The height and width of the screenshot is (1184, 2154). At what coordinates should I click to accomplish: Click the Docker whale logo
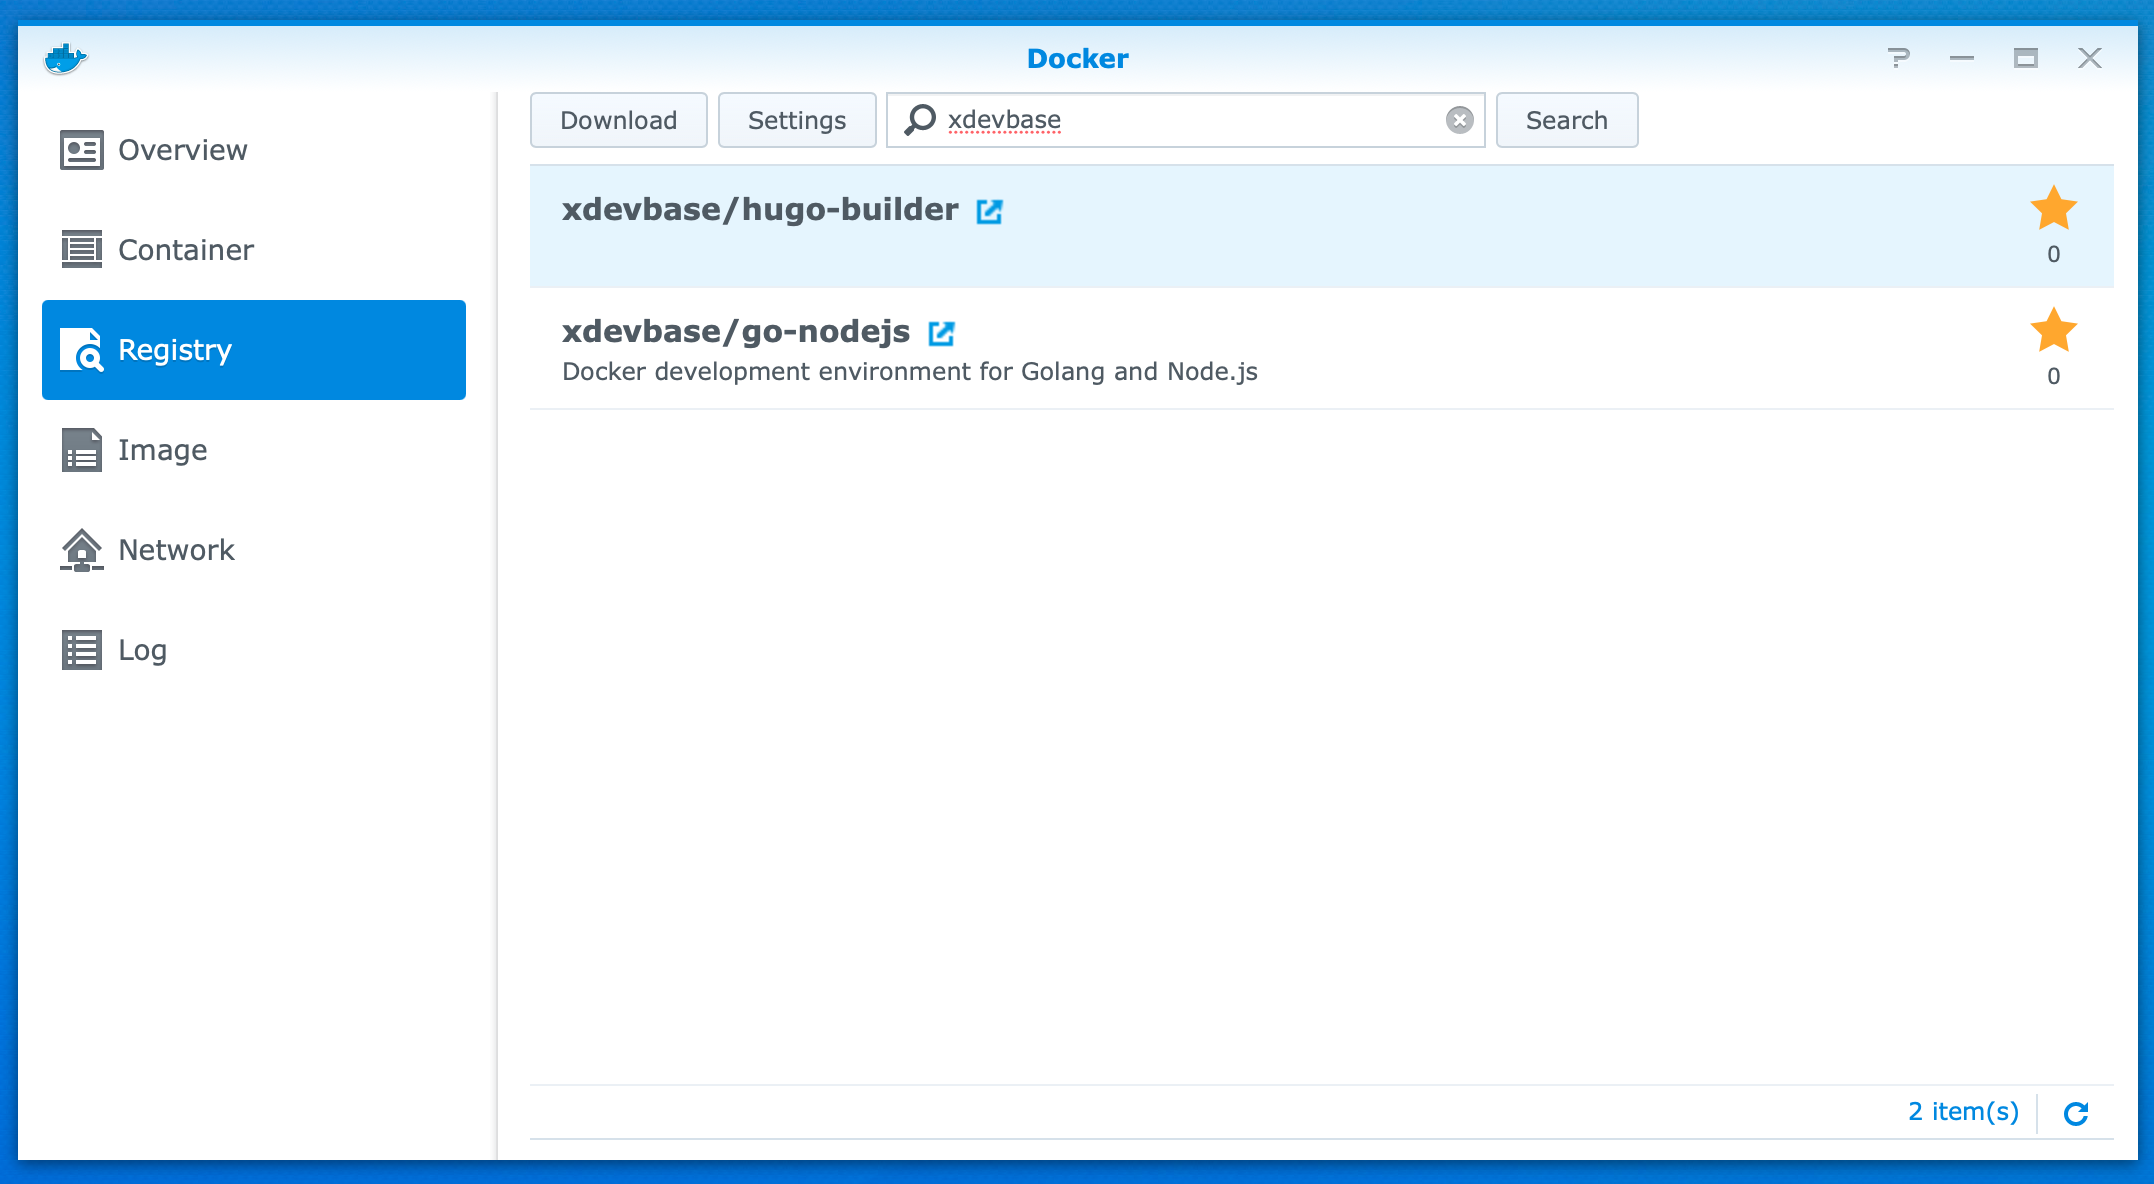coord(68,58)
